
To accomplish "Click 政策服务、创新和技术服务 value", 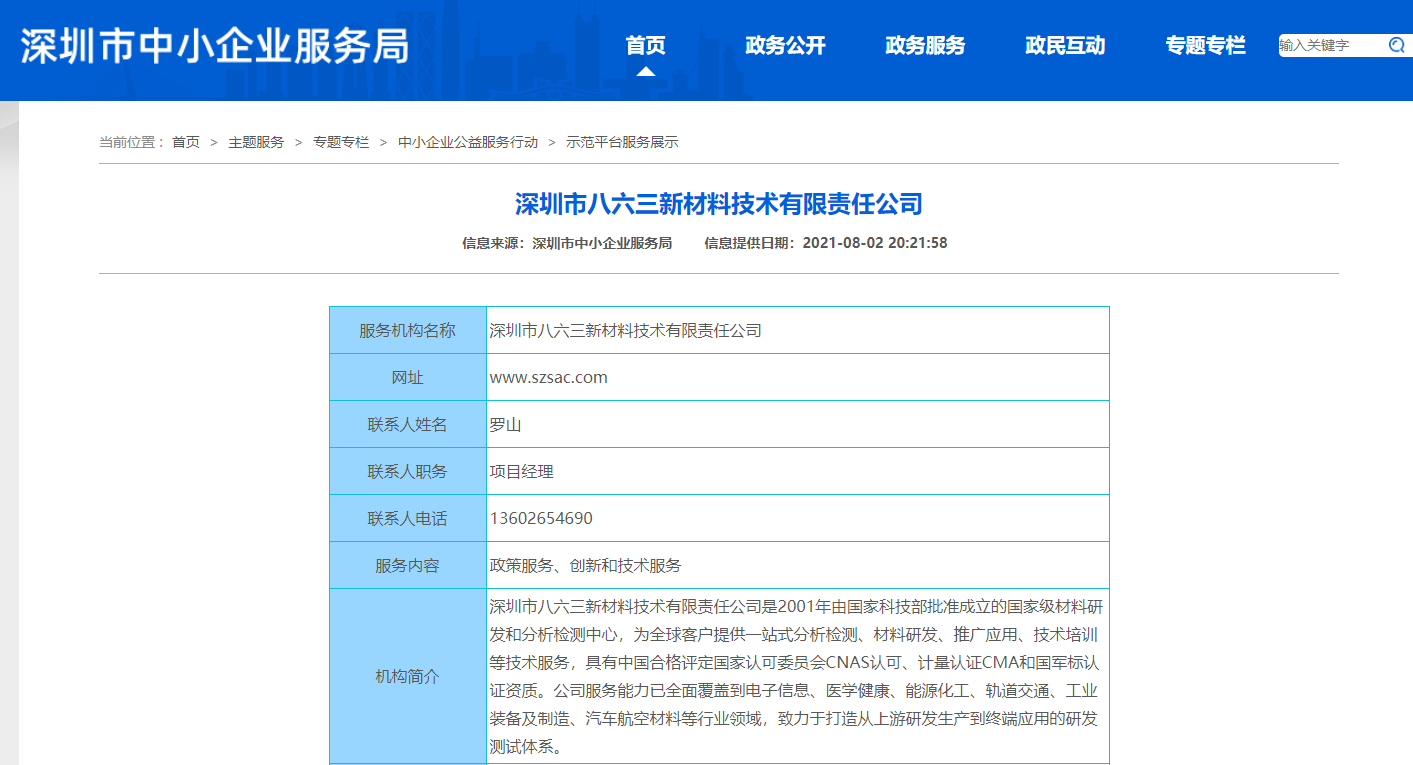I will click(586, 565).
